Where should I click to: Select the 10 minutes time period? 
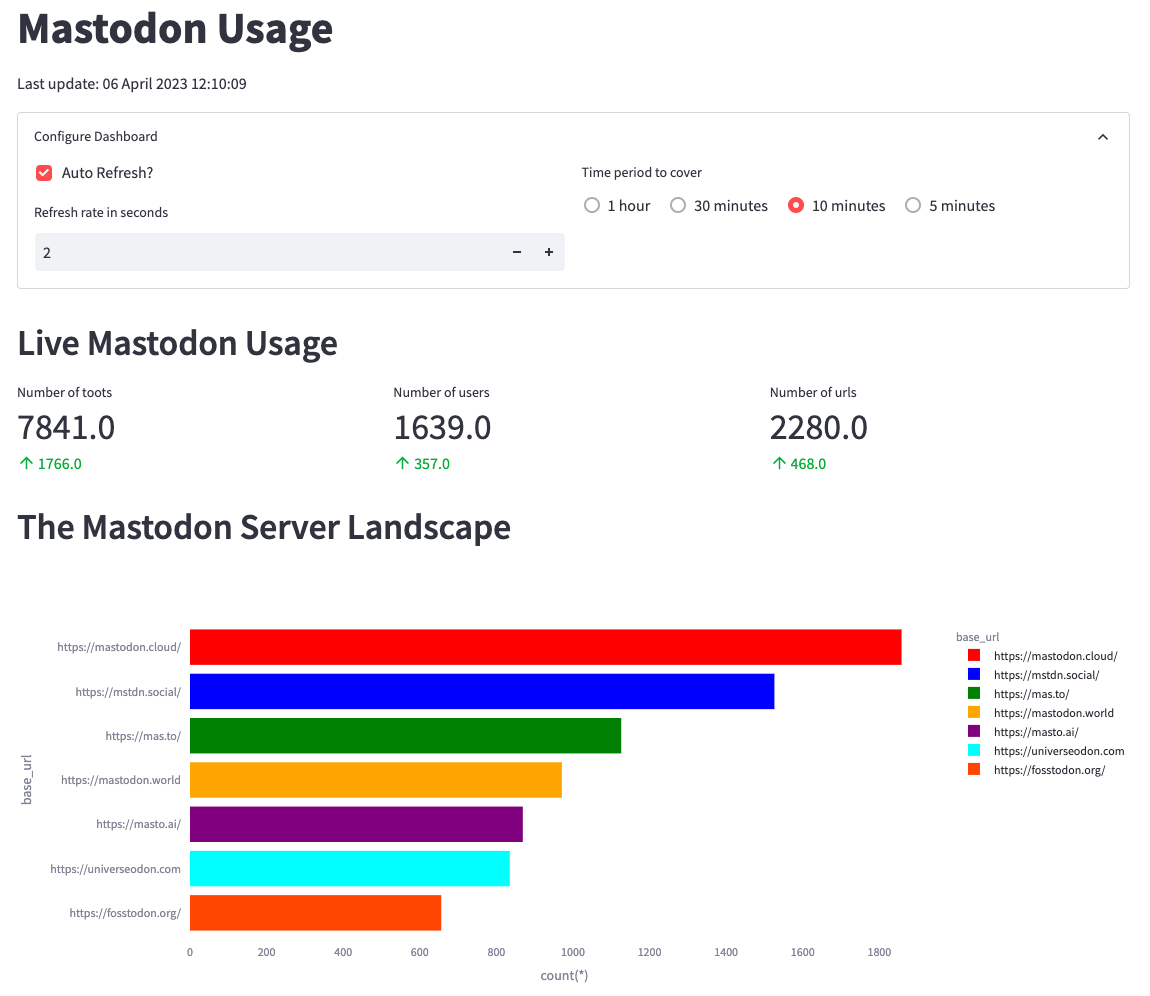(795, 205)
